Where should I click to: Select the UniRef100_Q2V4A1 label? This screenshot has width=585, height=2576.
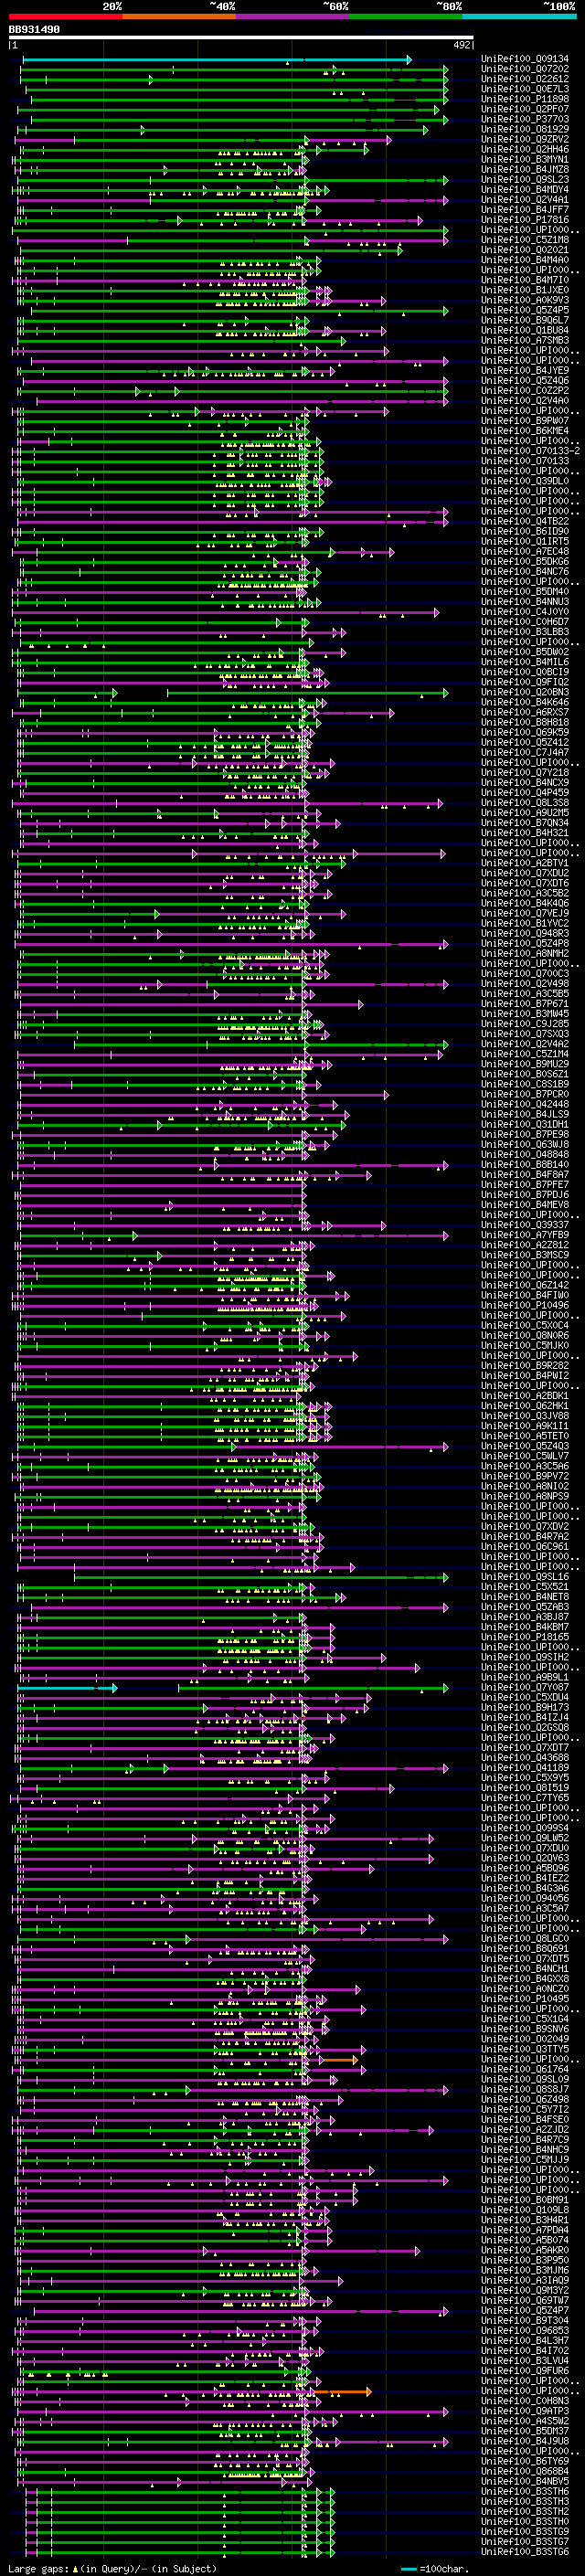pyautogui.click(x=524, y=200)
